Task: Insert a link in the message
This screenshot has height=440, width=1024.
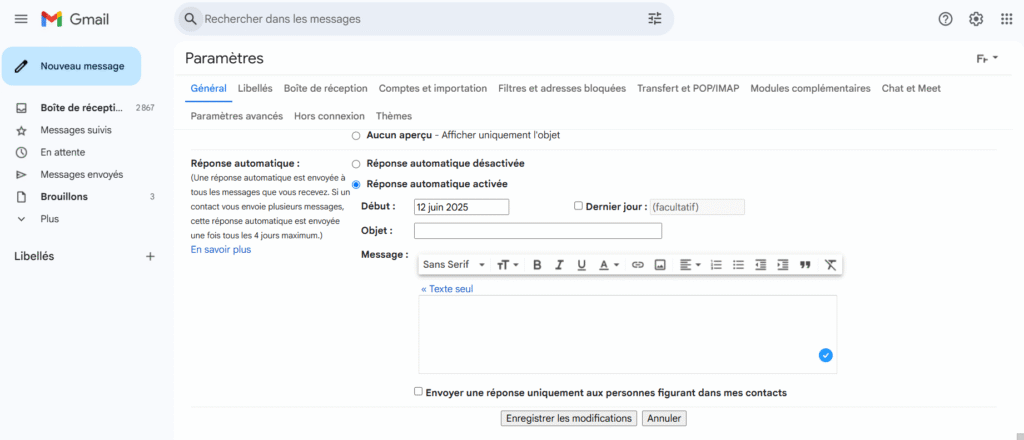Action: pos(637,265)
